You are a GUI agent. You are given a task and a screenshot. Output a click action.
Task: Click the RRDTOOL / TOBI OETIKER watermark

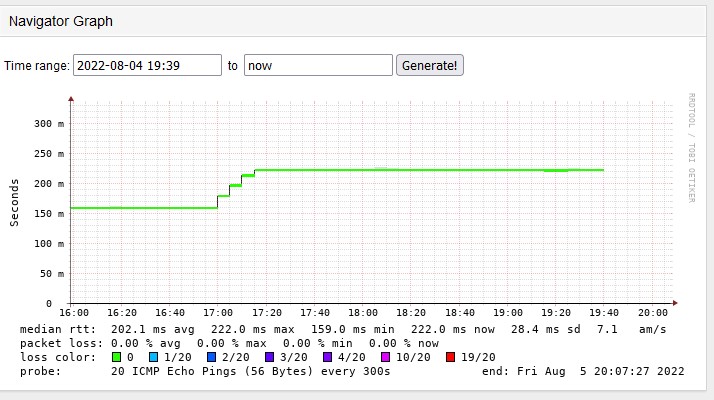pos(690,148)
